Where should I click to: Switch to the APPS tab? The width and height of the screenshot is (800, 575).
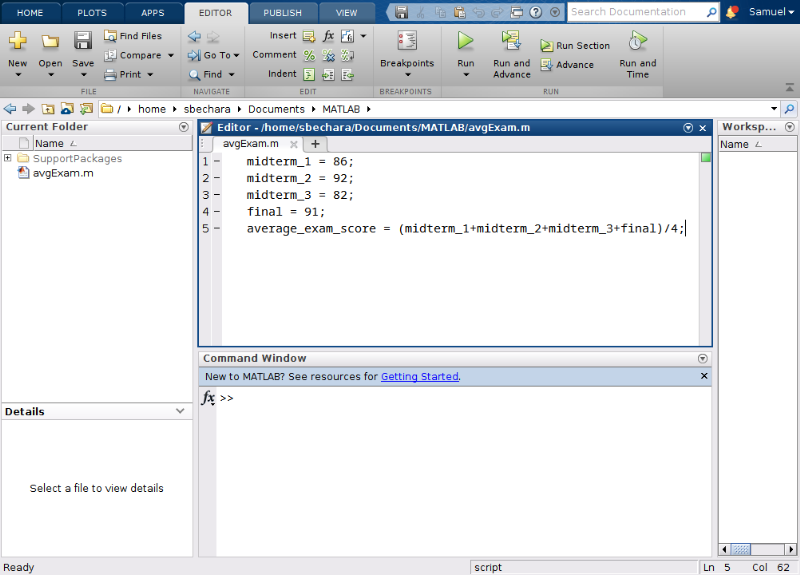click(153, 13)
